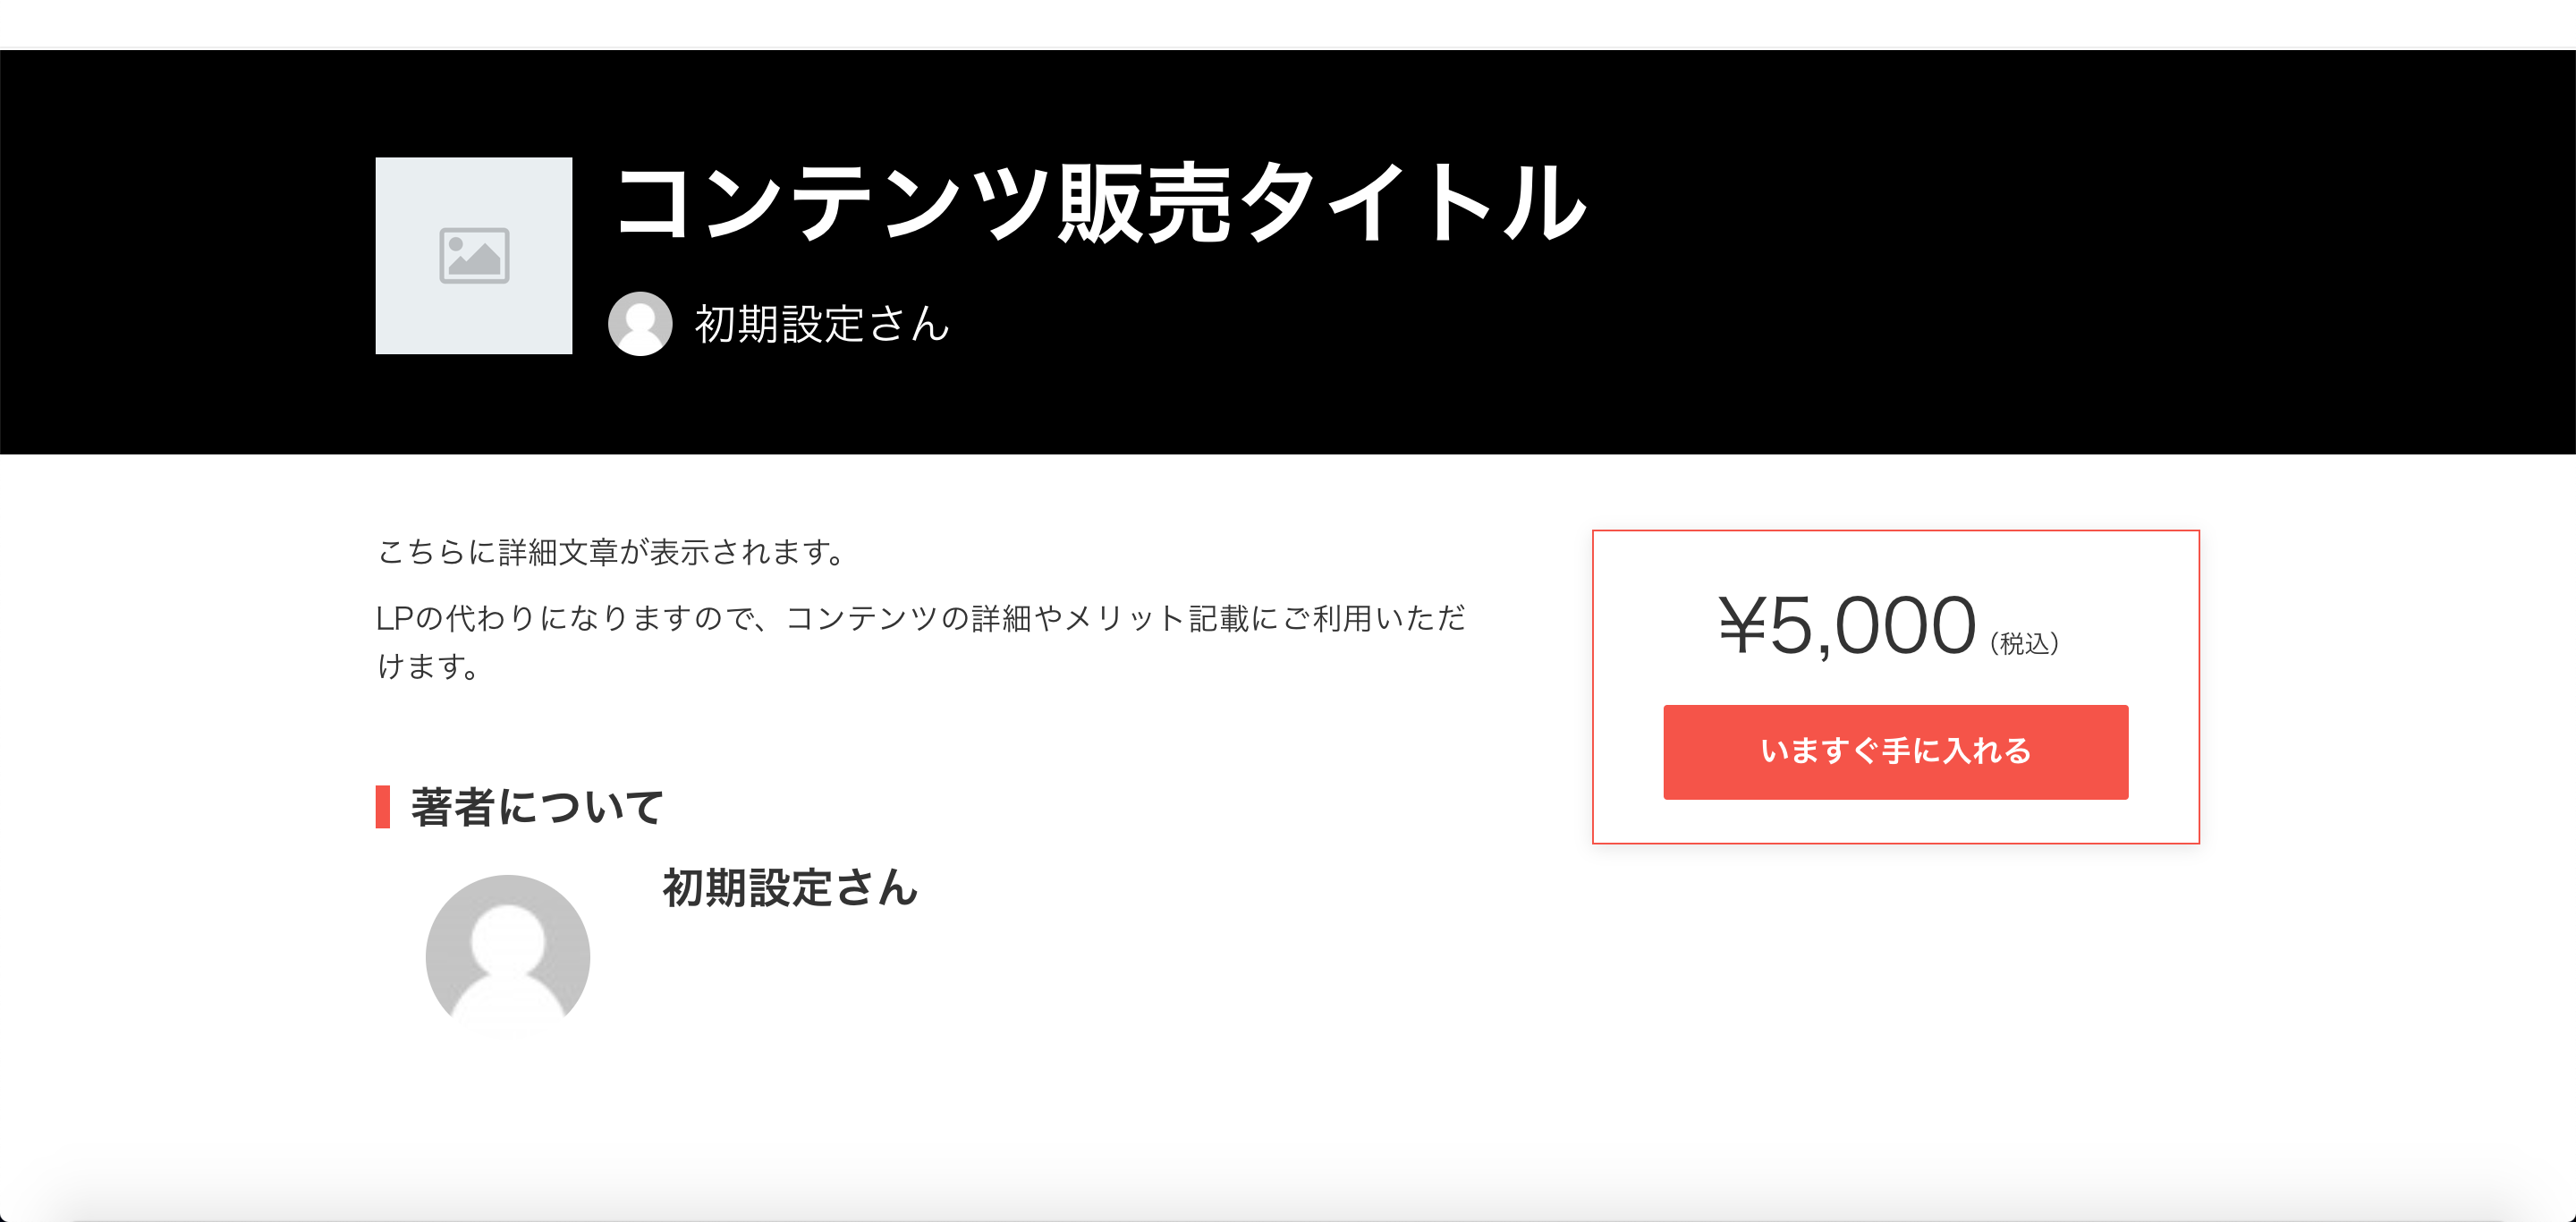Click the ¥5,000 price amount
The width and height of the screenshot is (2576, 1222).
click(x=1846, y=627)
